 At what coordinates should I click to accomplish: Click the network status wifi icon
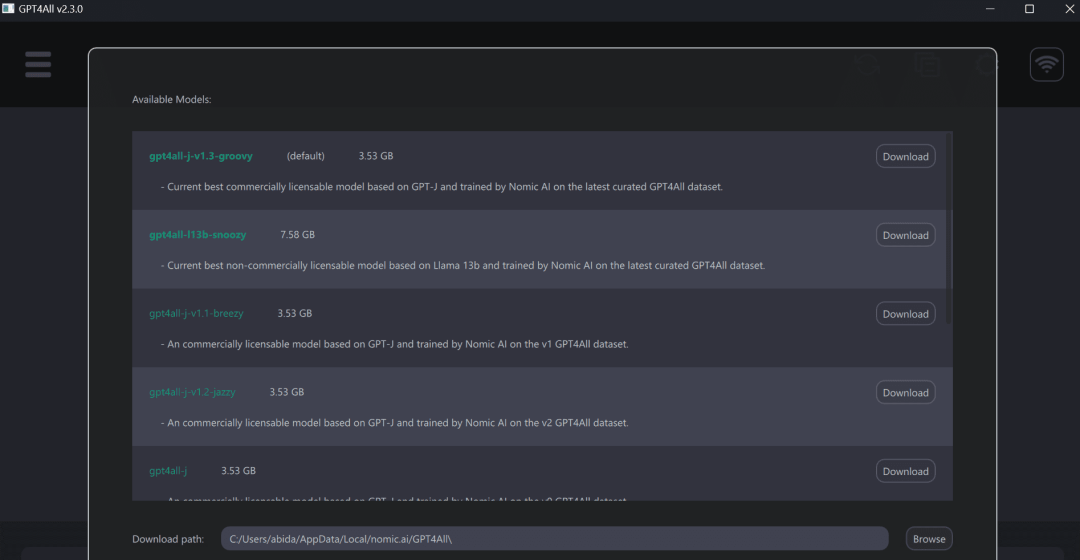click(1047, 65)
